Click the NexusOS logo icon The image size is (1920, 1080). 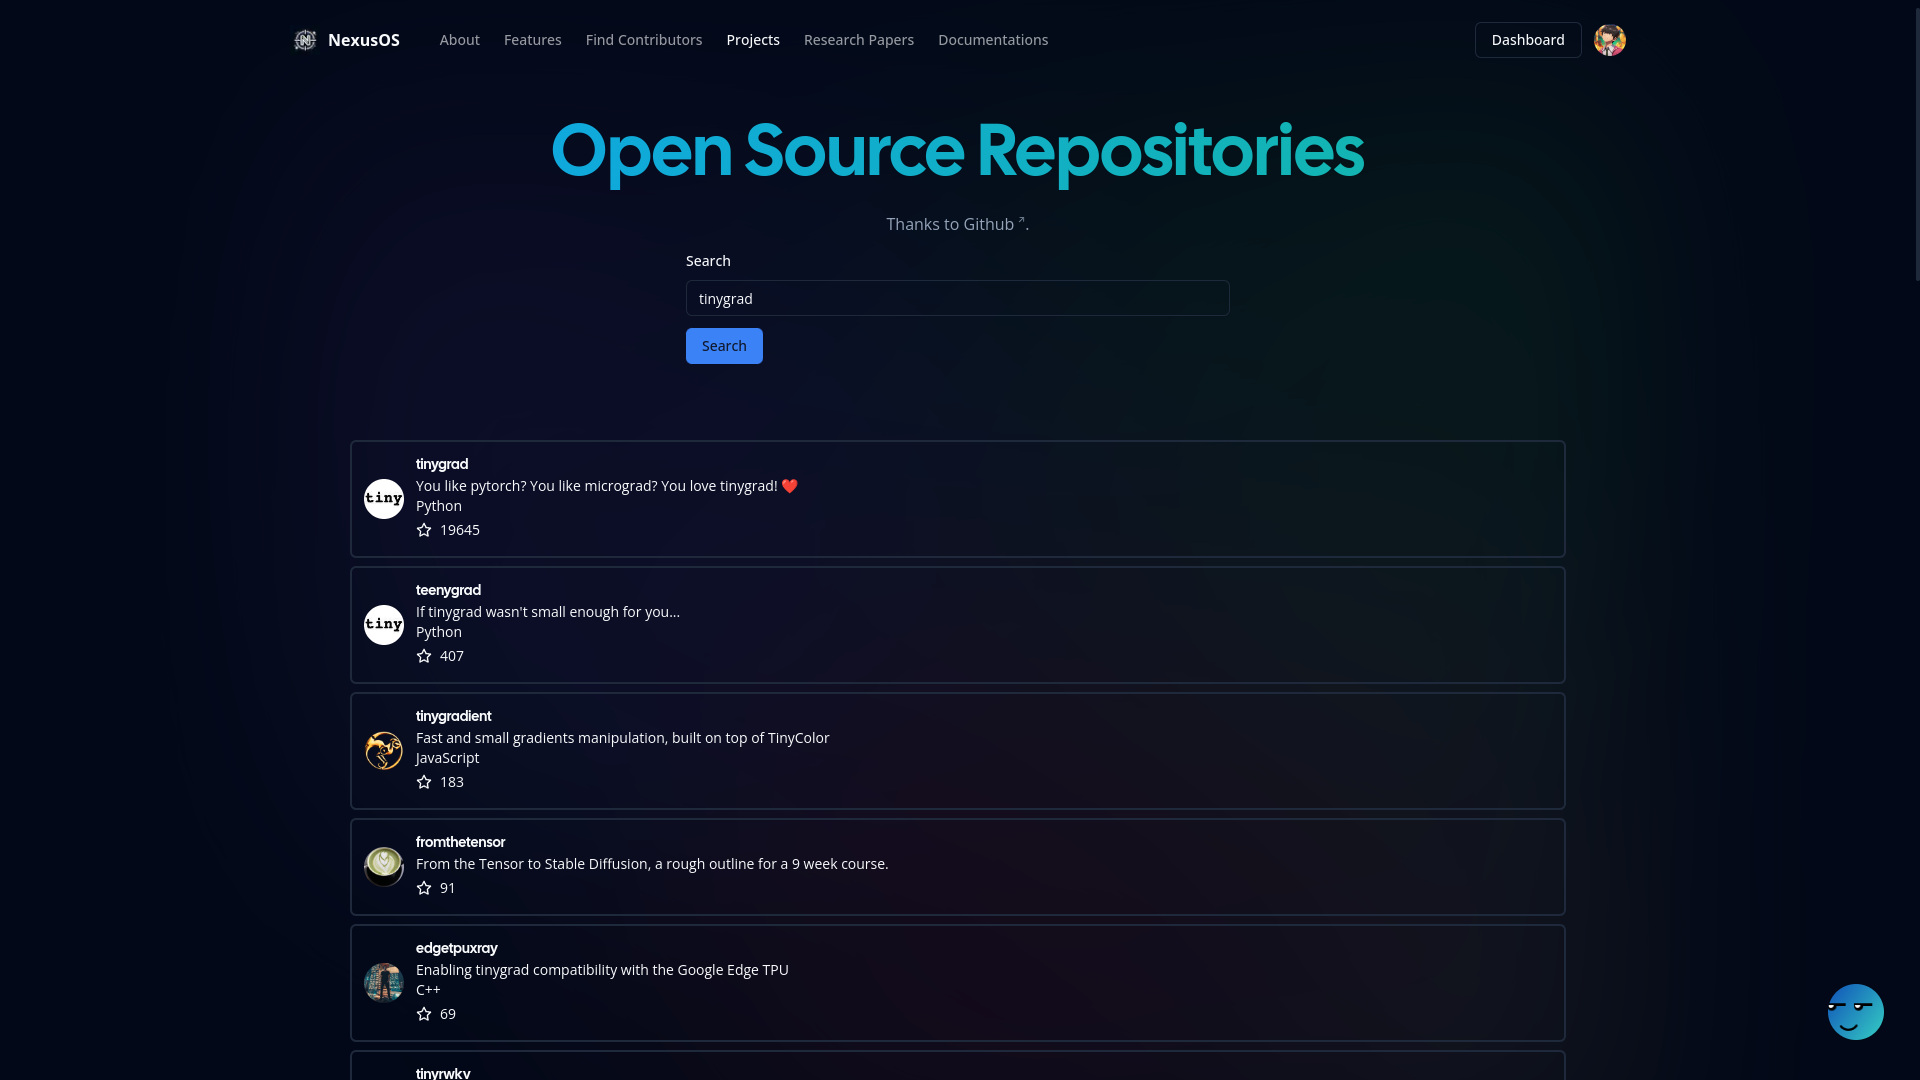click(x=305, y=40)
